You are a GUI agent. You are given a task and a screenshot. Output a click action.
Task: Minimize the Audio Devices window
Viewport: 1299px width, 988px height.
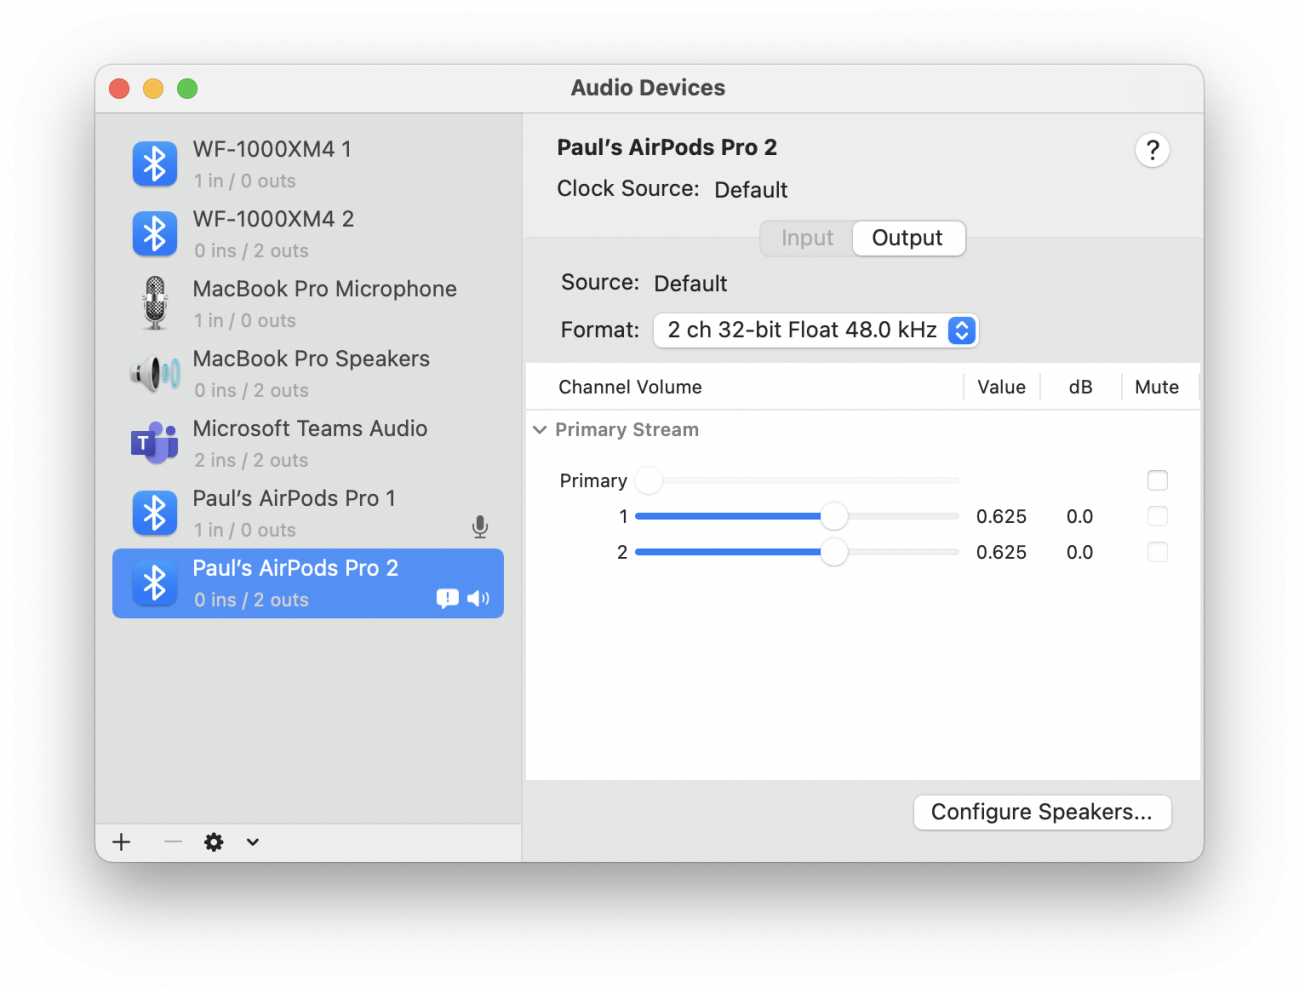pyautogui.click(x=153, y=89)
